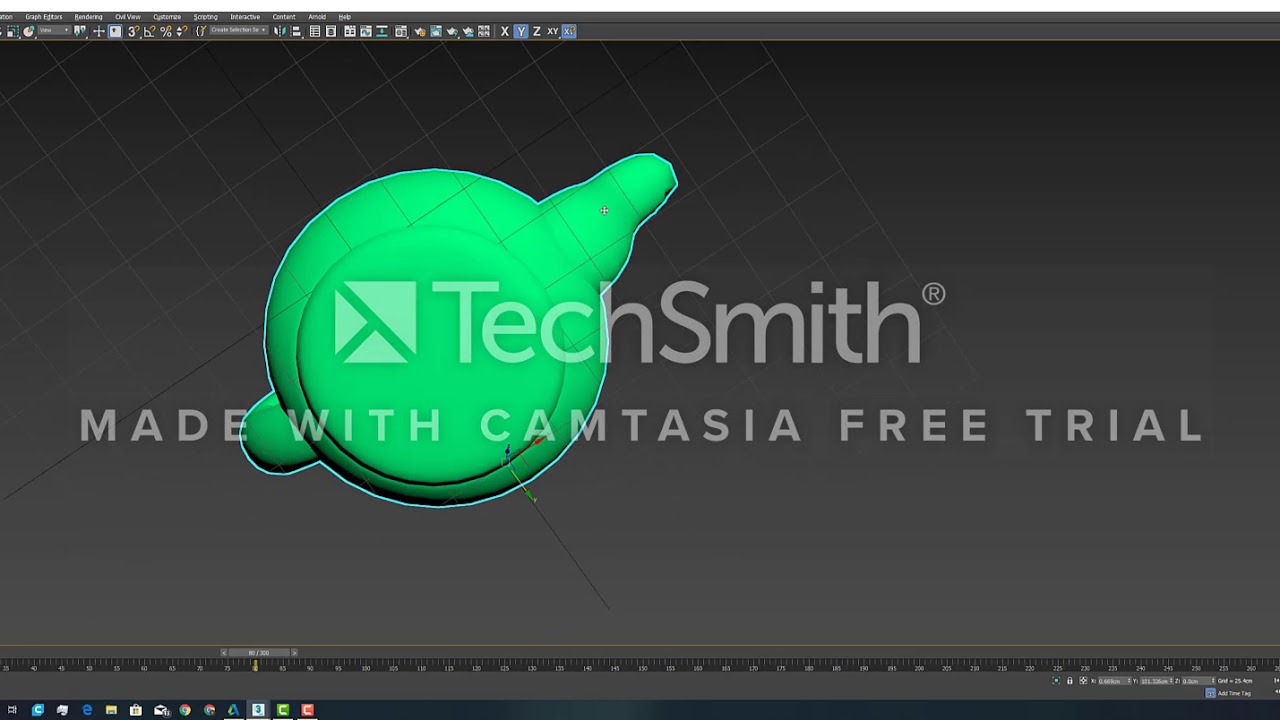Click the frame 80 marker on track bar
Viewport: 1280px width, 720px height.
coord(254,666)
